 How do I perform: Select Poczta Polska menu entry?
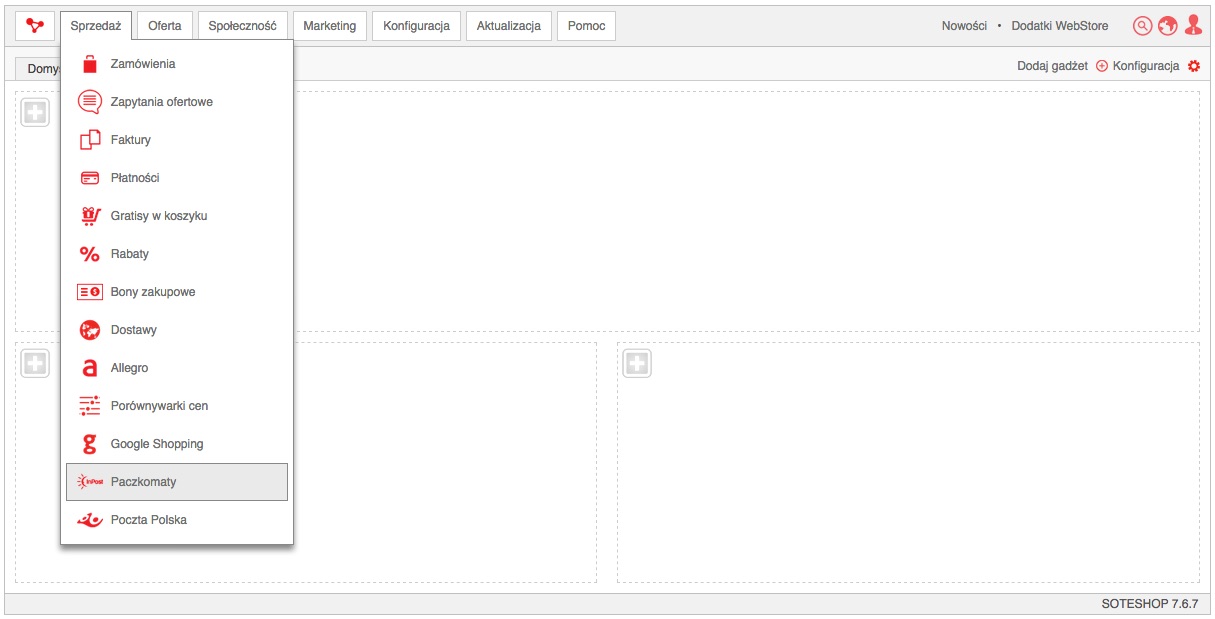(x=177, y=520)
